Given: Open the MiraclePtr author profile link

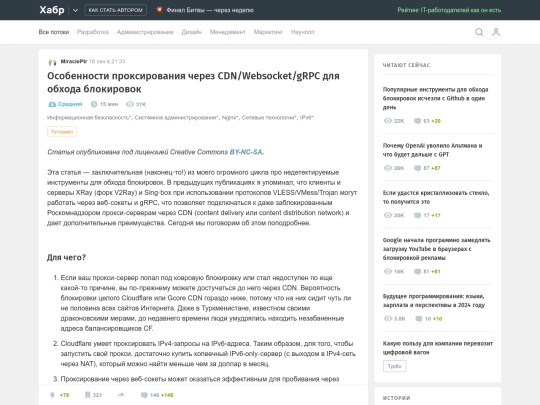Looking at the screenshot, I should click(74, 61).
